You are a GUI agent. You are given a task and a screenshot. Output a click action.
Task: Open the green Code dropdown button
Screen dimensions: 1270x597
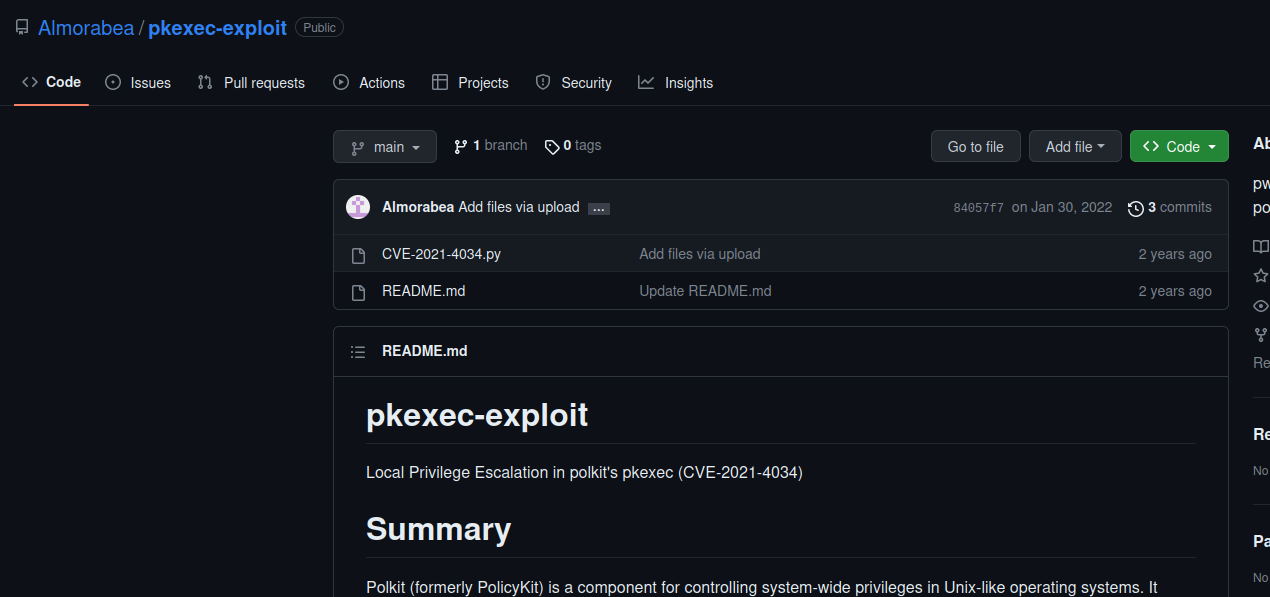point(1179,147)
